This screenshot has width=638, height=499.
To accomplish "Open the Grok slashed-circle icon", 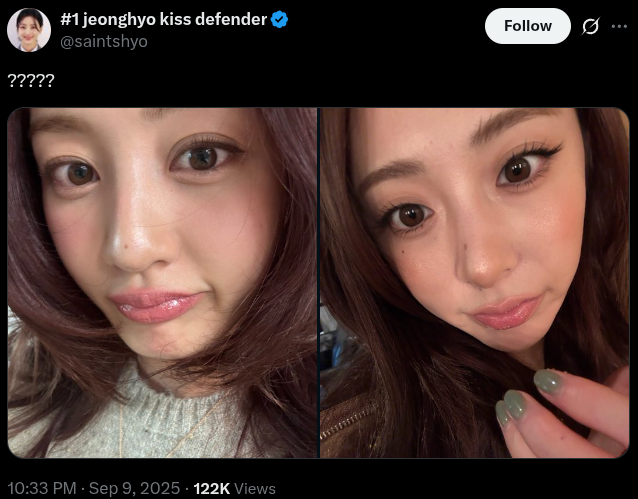I will coord(590,26).
